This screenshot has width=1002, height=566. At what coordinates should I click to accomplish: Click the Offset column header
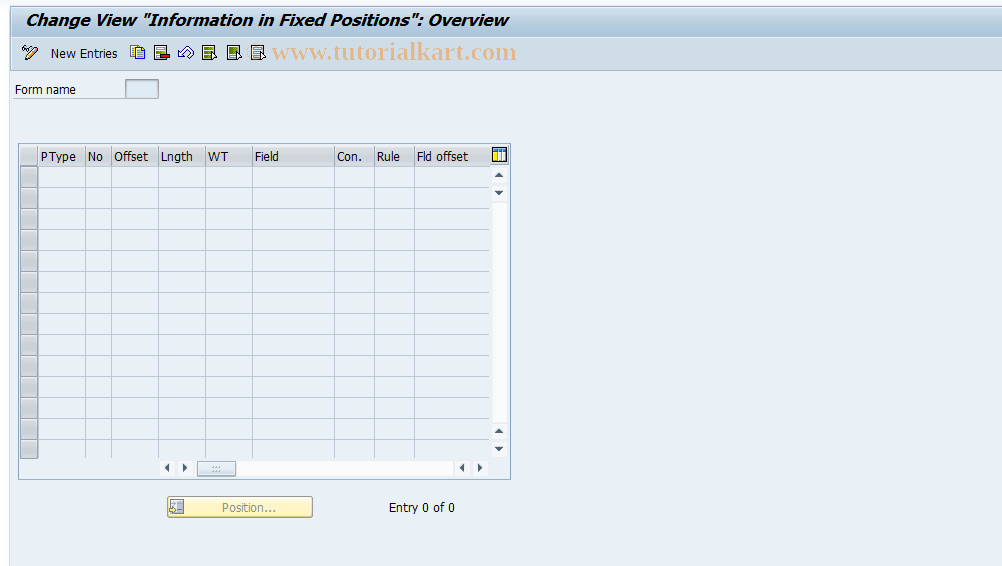click(x=135, y=157)
